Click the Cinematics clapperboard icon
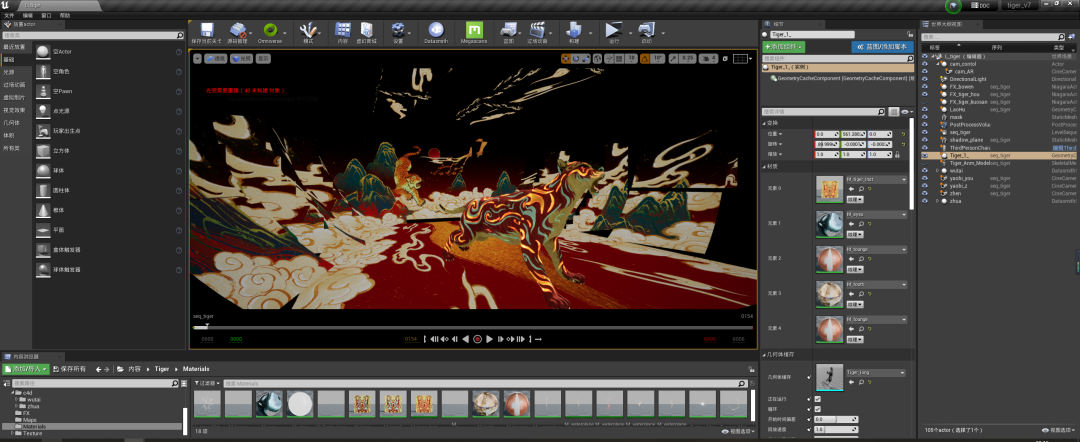 coord(537,30)
